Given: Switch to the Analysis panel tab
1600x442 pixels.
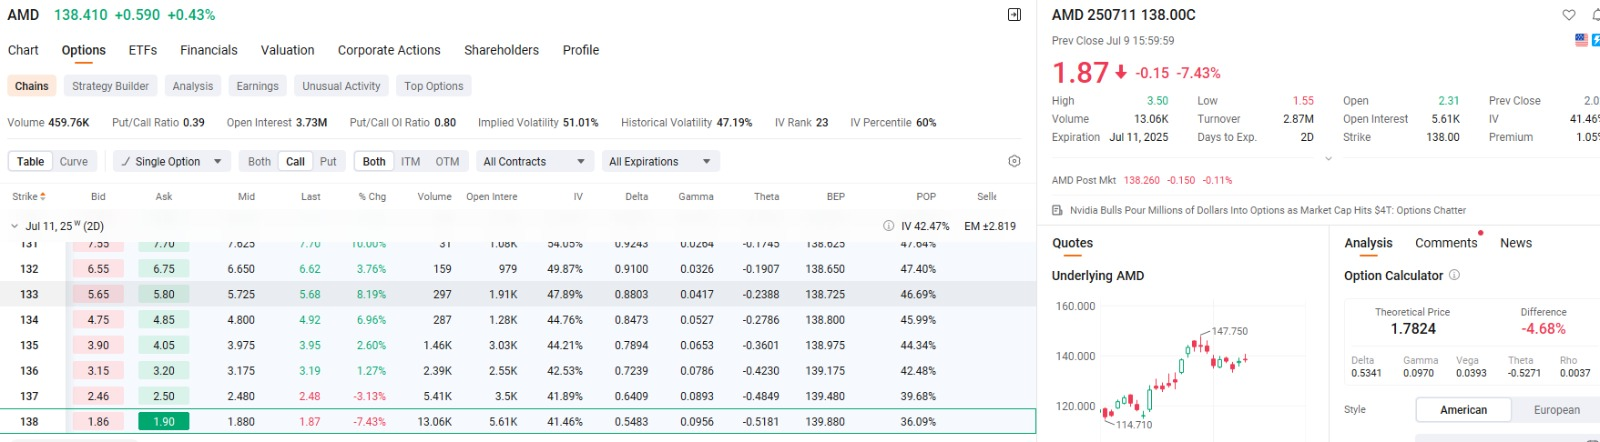Looking at the screenshot, I should coord(1368,243).
